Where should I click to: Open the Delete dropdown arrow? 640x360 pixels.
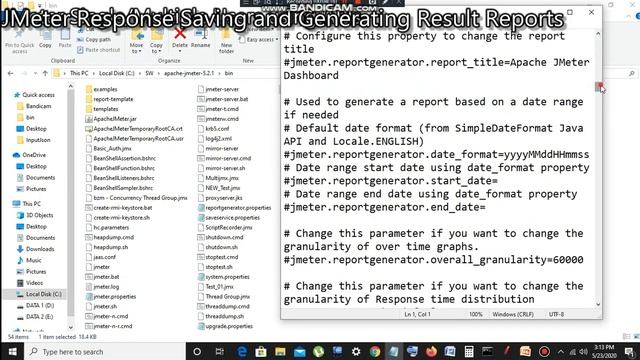[180, 51]
